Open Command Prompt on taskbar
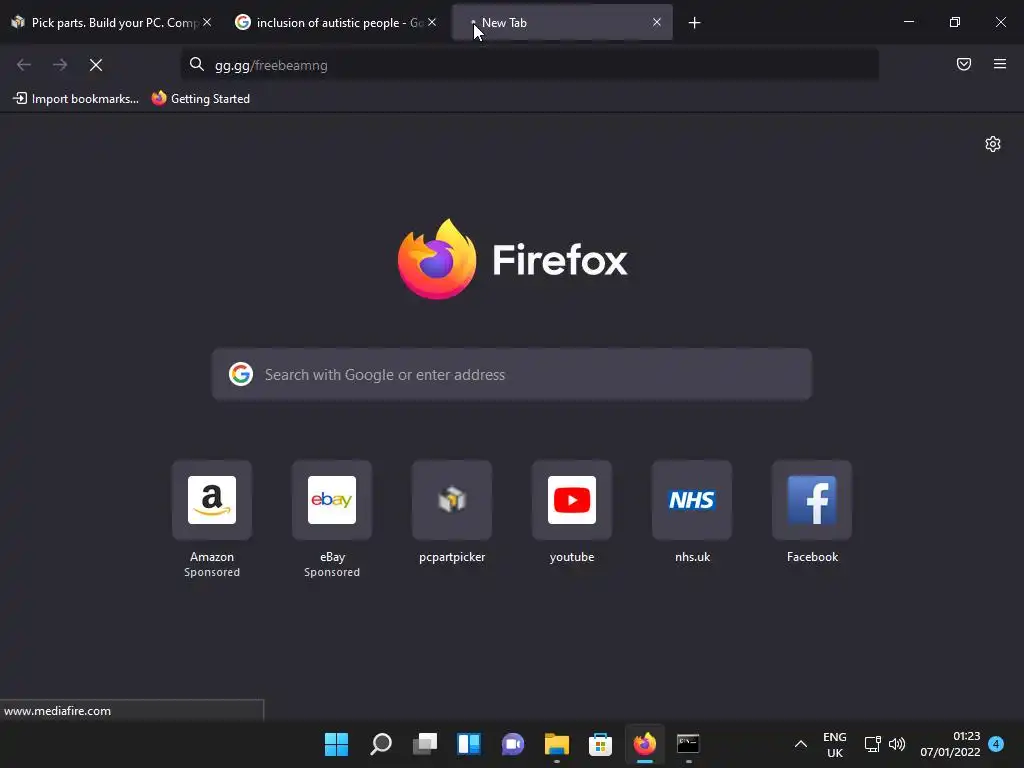1024x768 pixels. [688, 744]
